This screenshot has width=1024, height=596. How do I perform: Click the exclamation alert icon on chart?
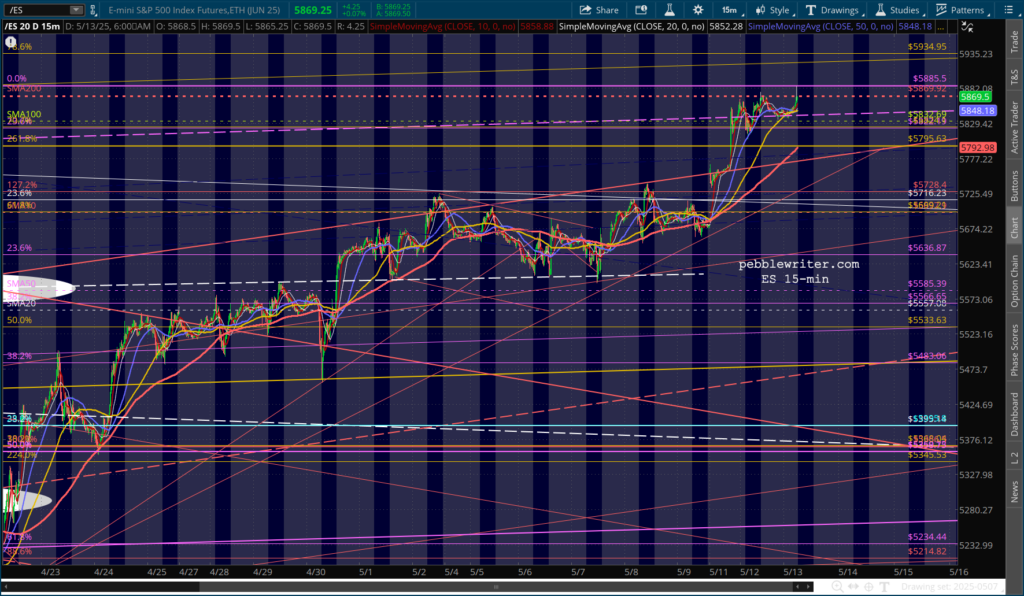pyautogui.click(x=11, y=44)
